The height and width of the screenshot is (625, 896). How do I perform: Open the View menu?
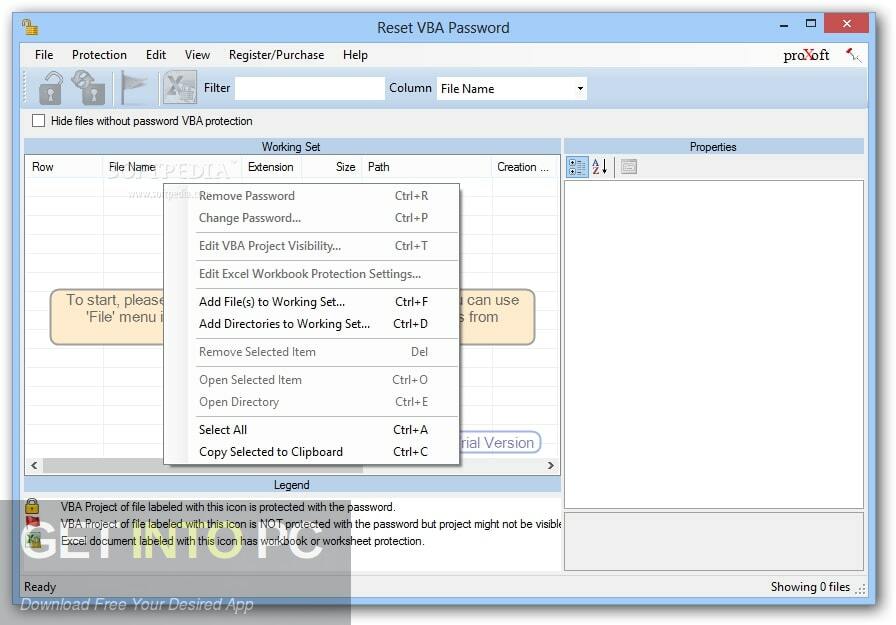(197, 55)
